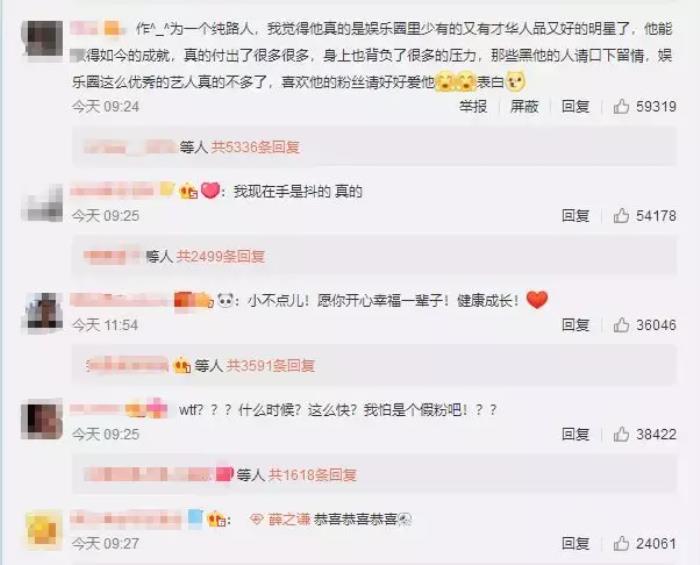Screen dimensions: 700x565
Task: Open avatar of the 11:54 commenter
Action: point(42,312)
